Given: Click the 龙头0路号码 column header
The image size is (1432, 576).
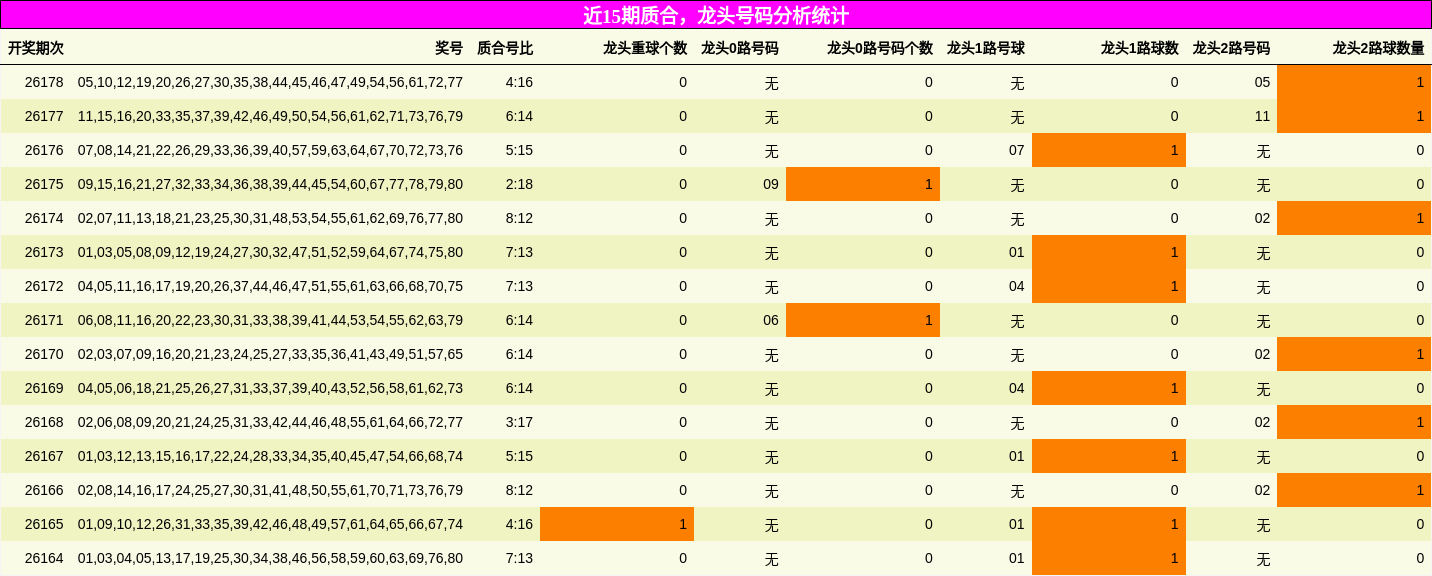Looking at the screenshot, I should click(740, 48).
